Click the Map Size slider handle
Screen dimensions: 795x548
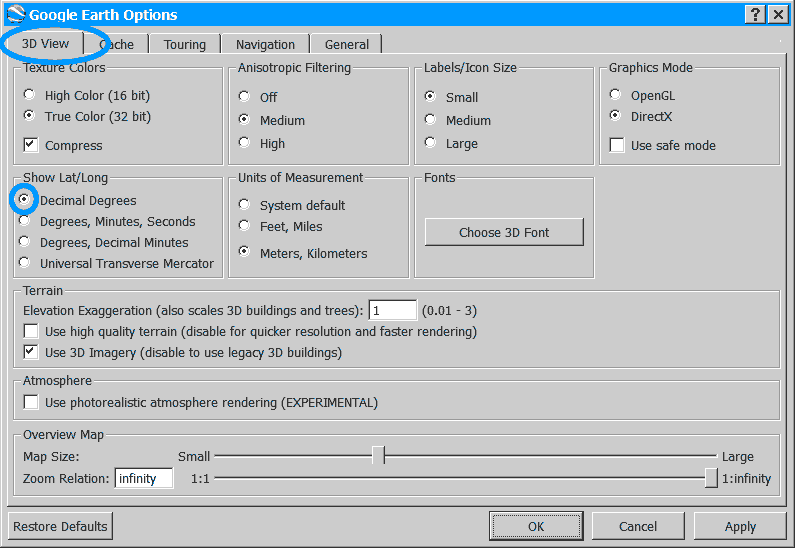point(378,455)
